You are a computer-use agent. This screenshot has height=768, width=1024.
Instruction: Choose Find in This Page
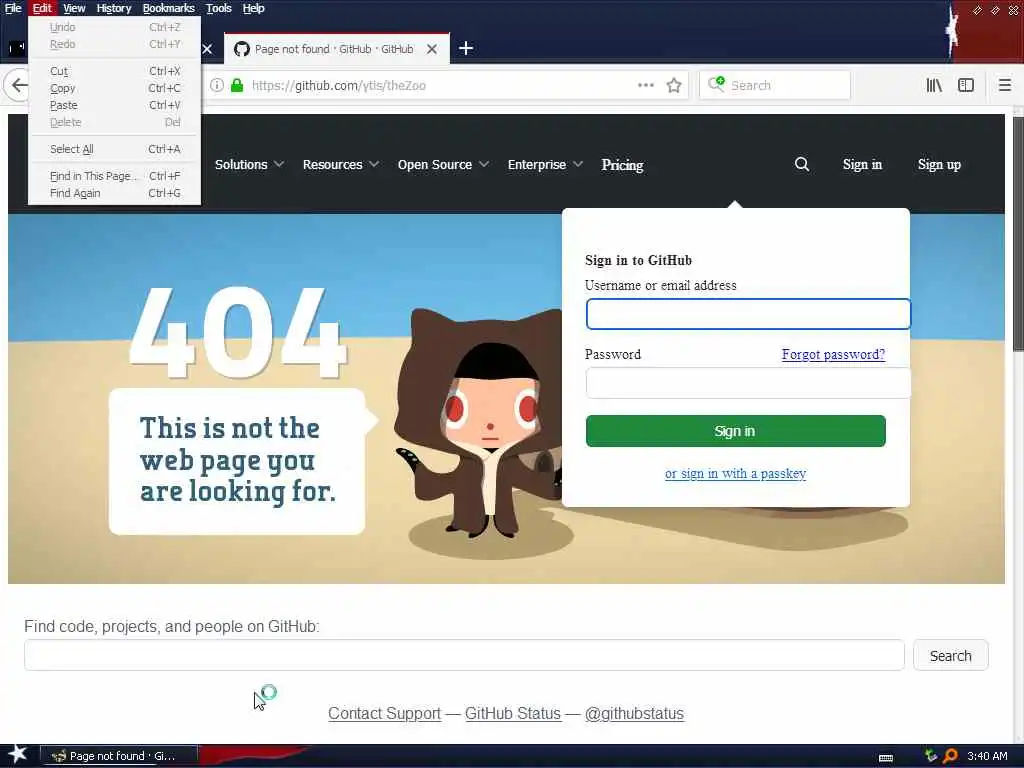[x=114, y=176]
